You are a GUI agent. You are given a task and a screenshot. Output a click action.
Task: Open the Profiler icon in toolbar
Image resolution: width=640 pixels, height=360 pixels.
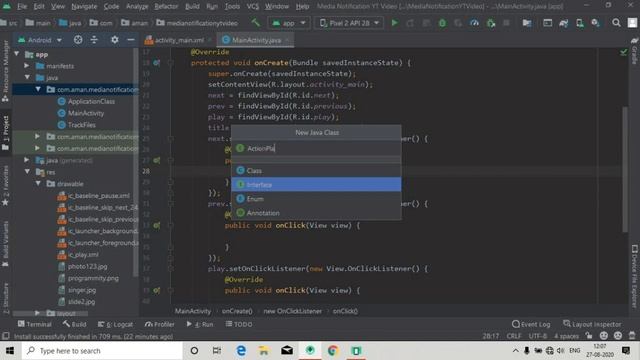474,23
